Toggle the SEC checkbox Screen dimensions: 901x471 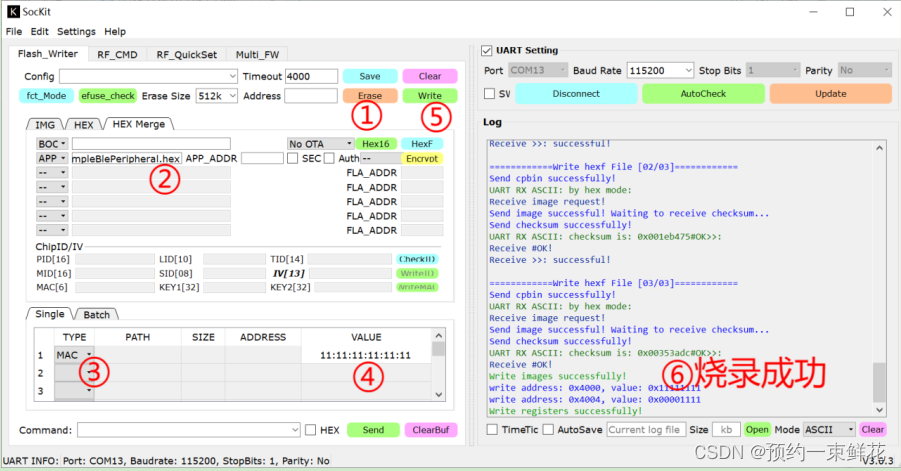(292, 158)
